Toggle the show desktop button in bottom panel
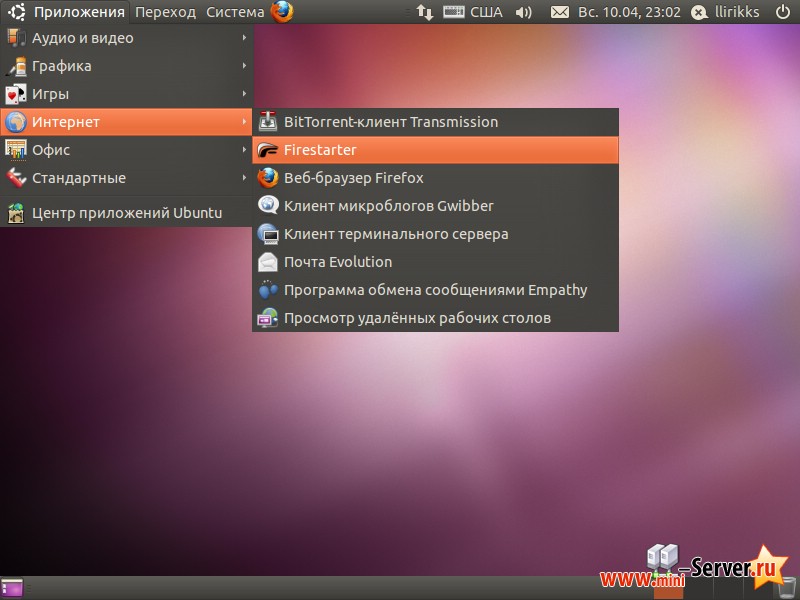 tap(10, 587)
